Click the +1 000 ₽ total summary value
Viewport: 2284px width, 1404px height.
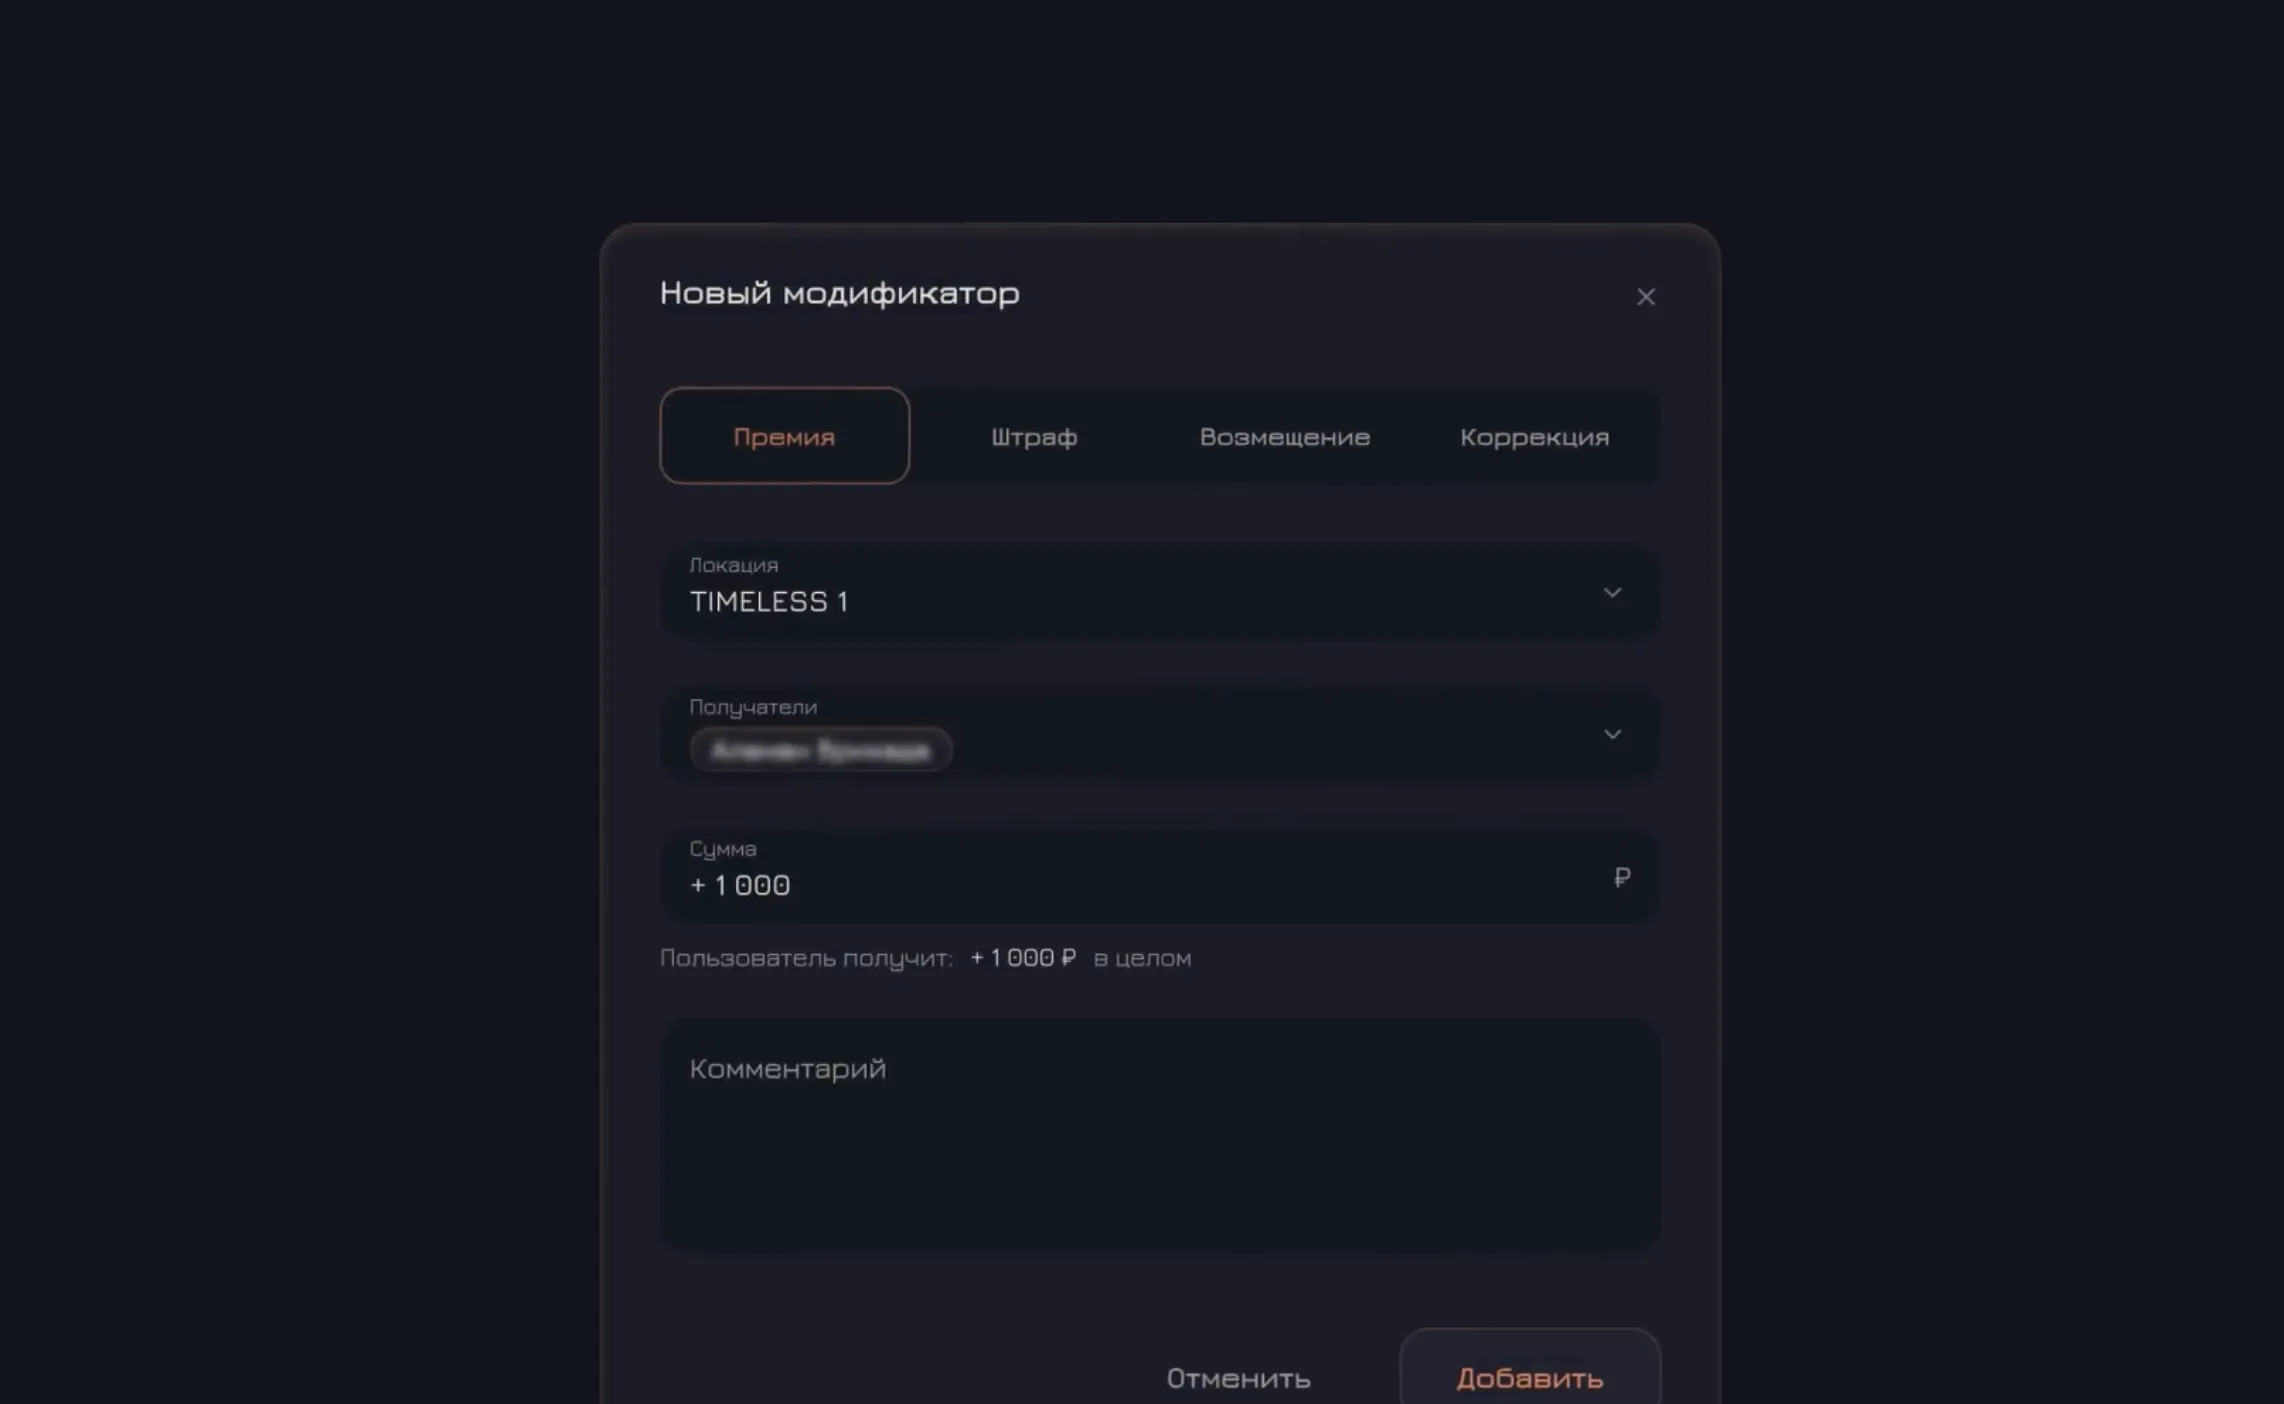point(1022,958)
